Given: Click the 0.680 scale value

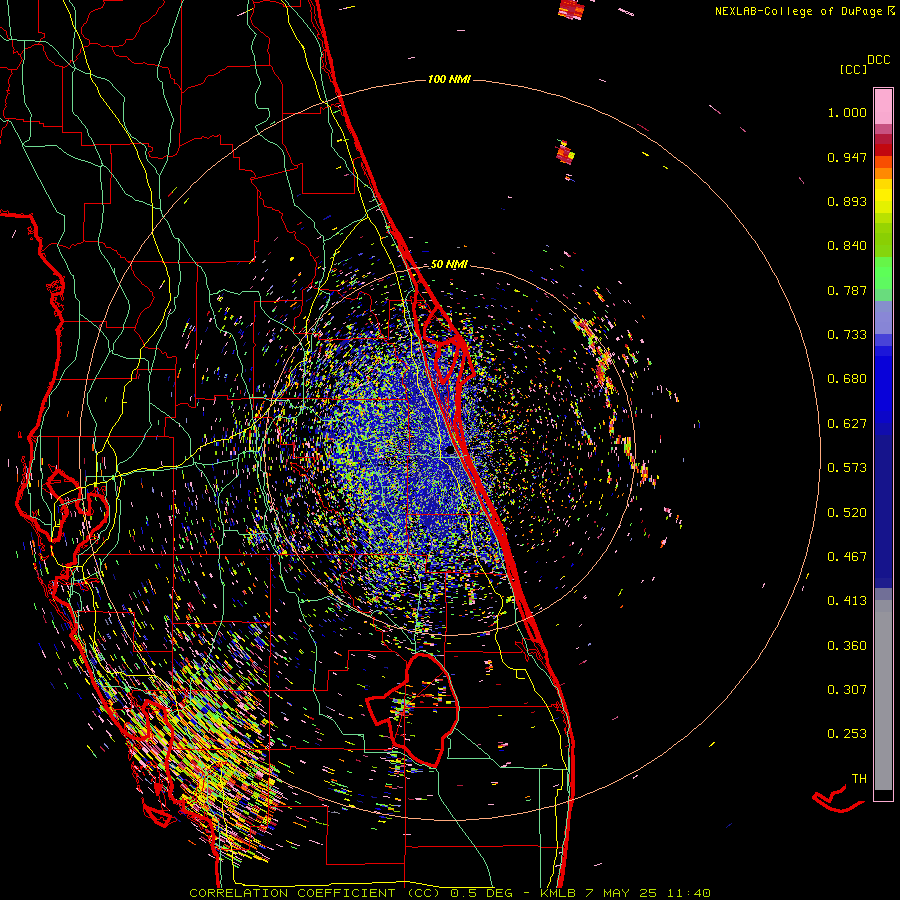Looking at the screenshot, I should tap(847, 379).
